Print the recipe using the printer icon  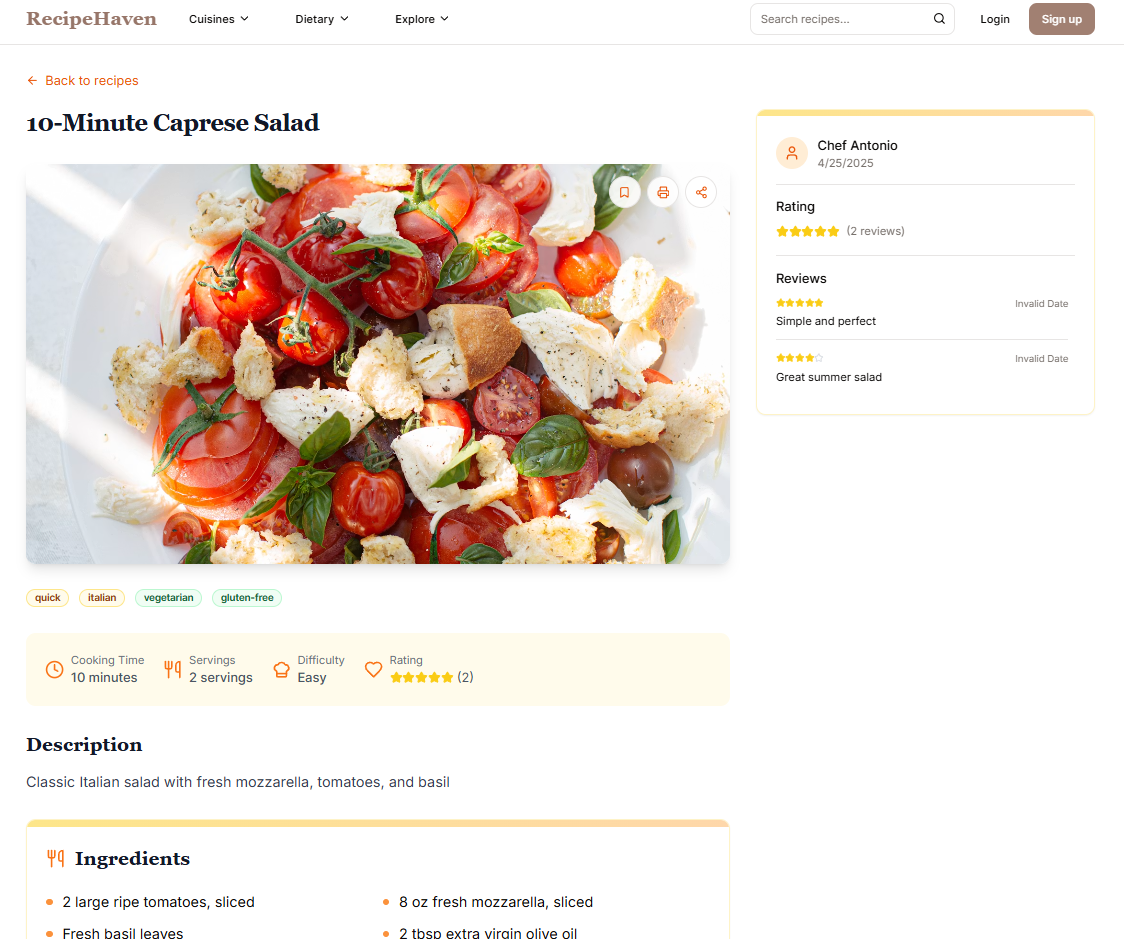663,192
